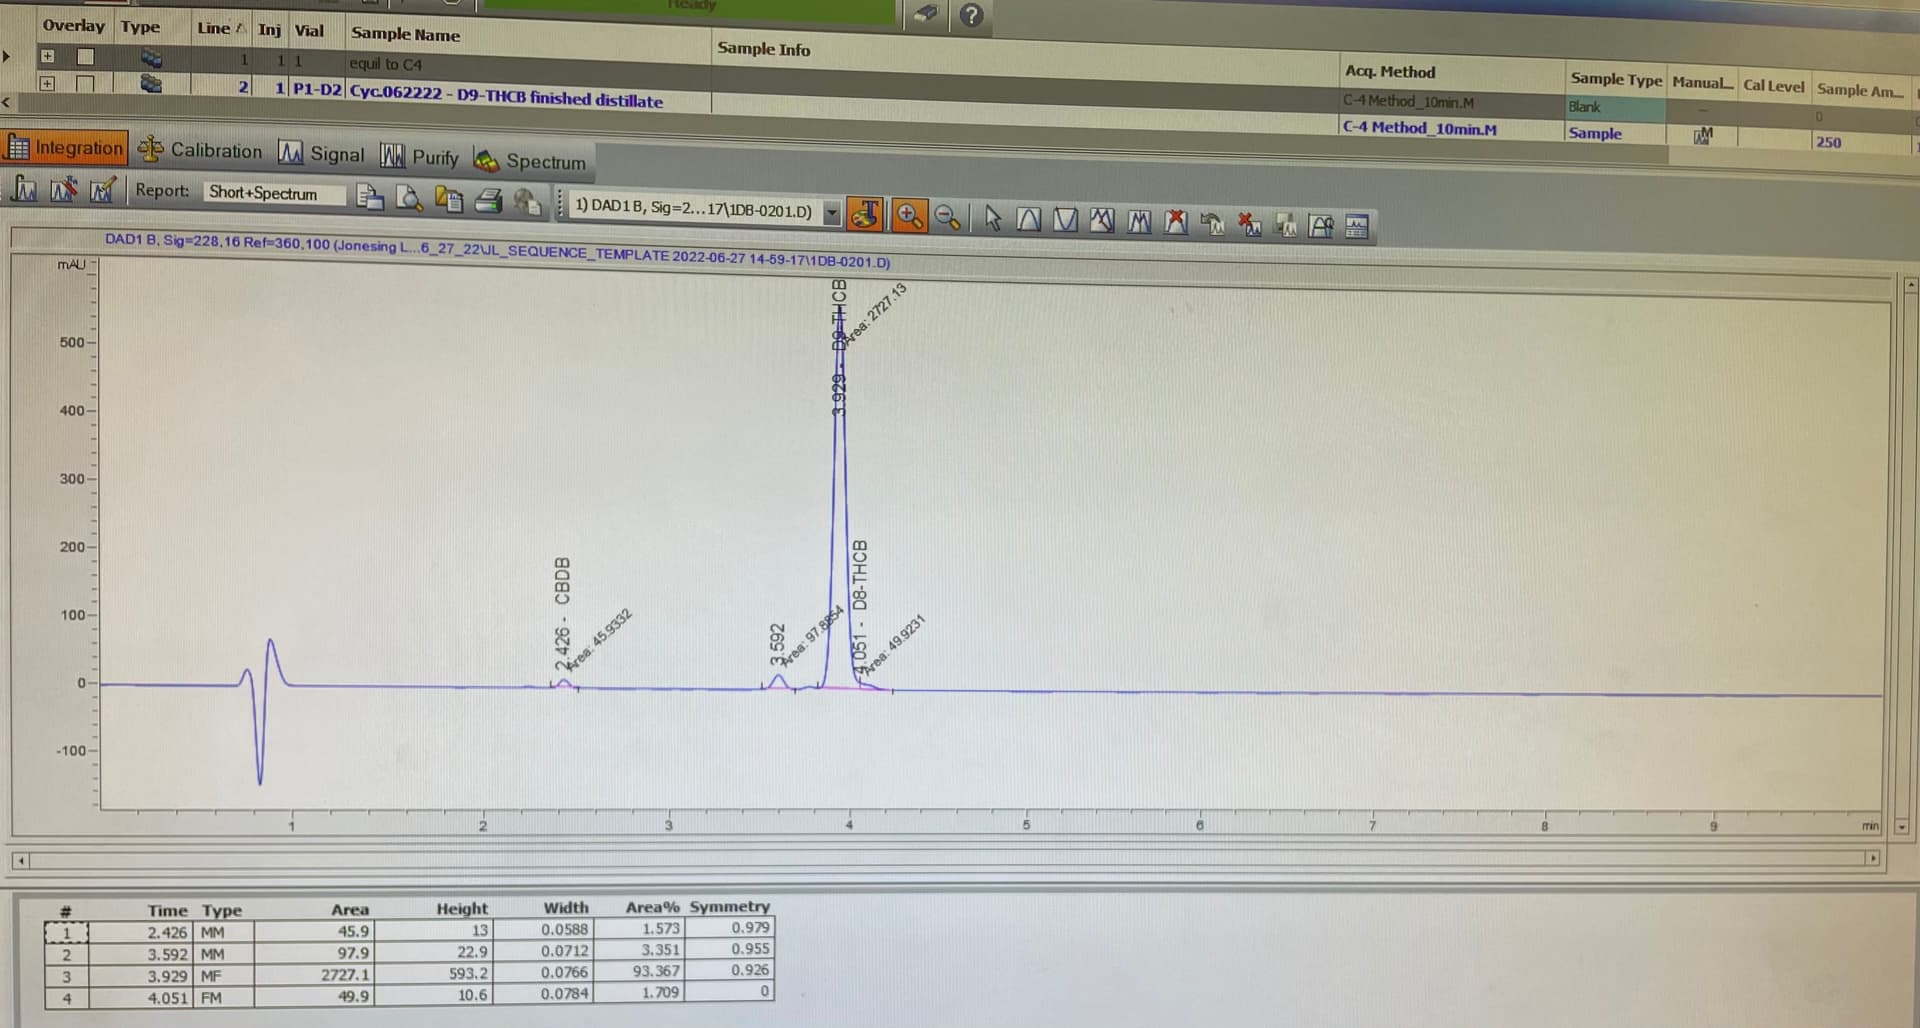
Task: Click the chromatogram horizontal scrollbar right arrow
Action: pyautogui.click(x=1872, y=858)
